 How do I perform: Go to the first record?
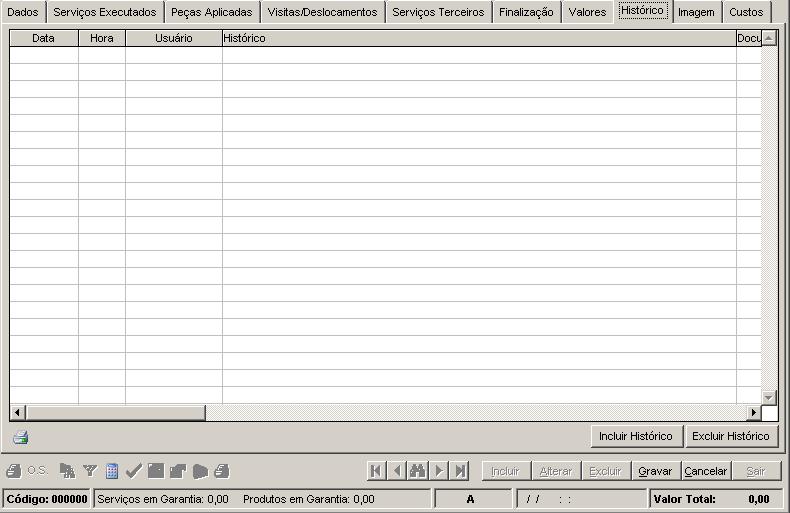[376, 471]
